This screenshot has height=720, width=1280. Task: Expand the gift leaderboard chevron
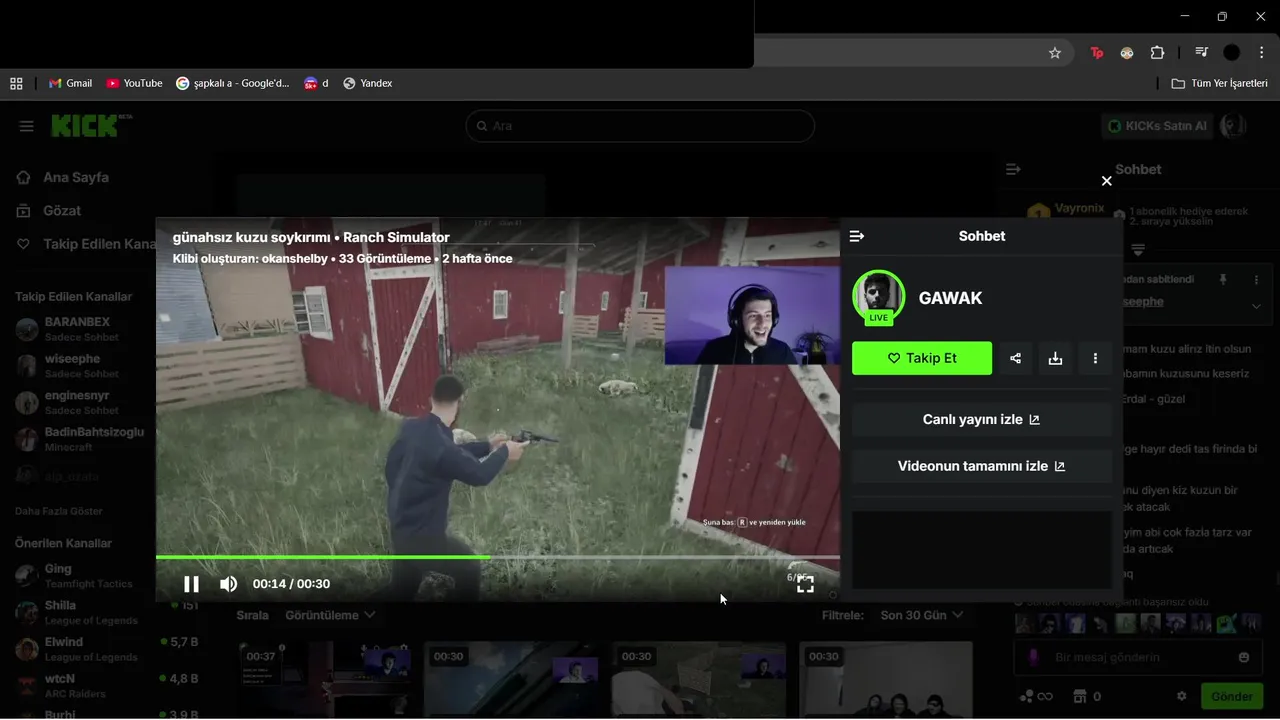(1138, 249)
